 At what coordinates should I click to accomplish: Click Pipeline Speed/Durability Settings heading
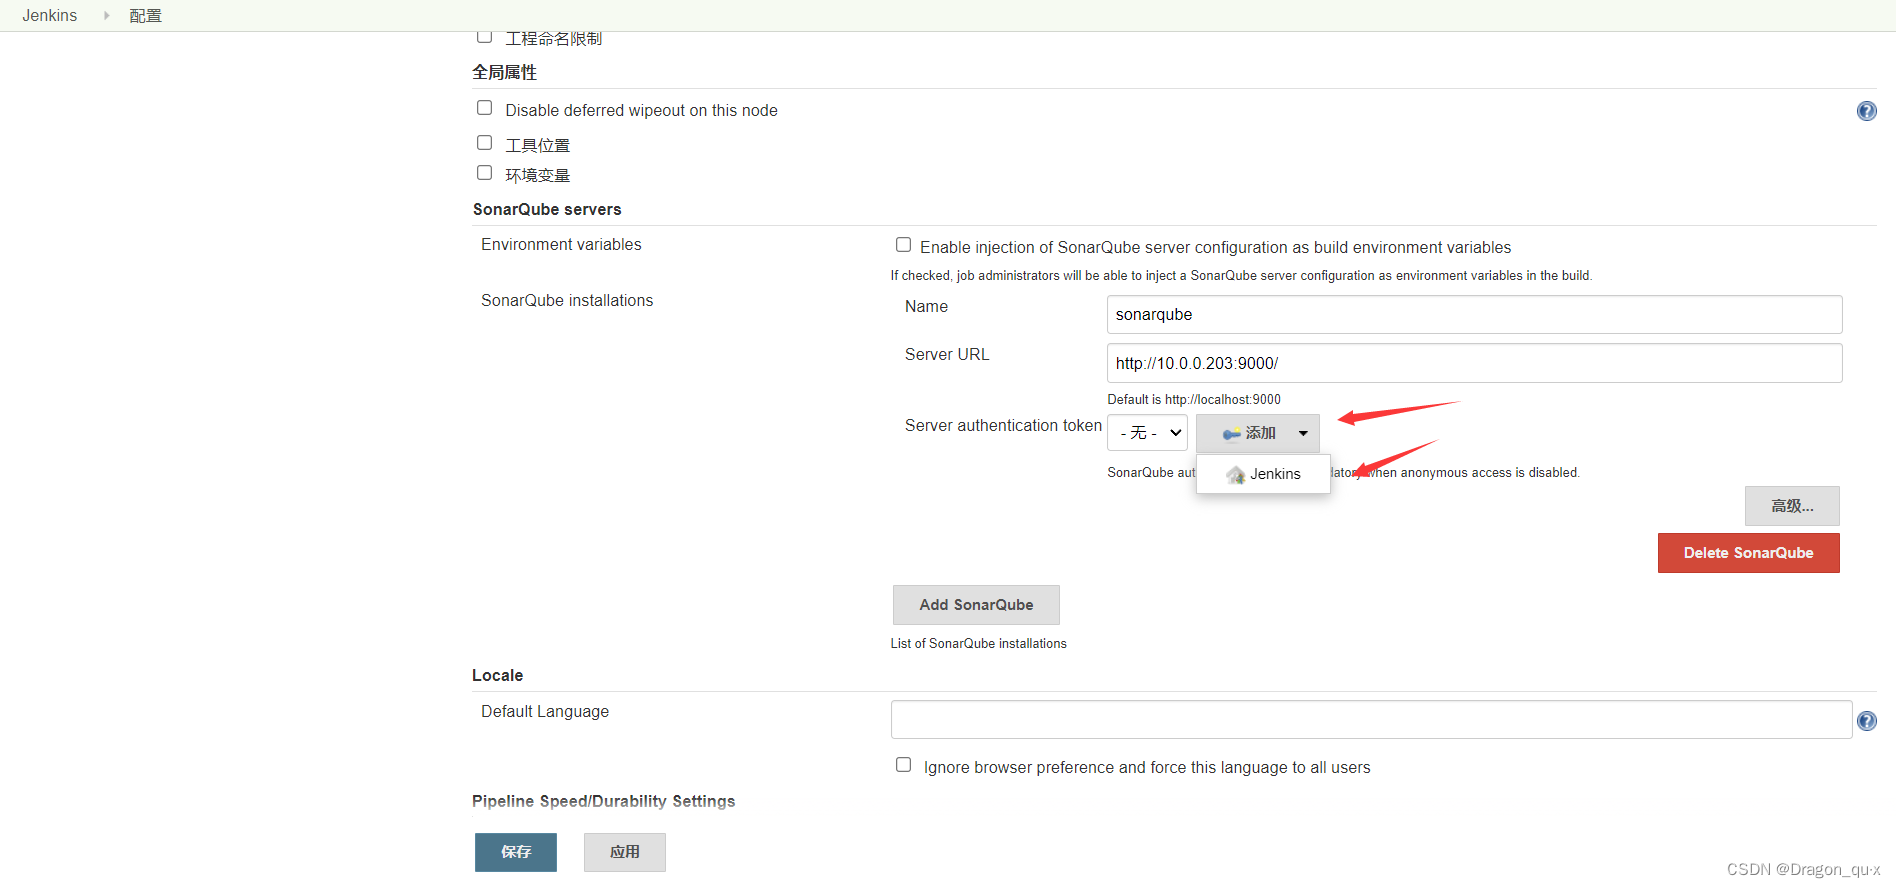[603, 801]
